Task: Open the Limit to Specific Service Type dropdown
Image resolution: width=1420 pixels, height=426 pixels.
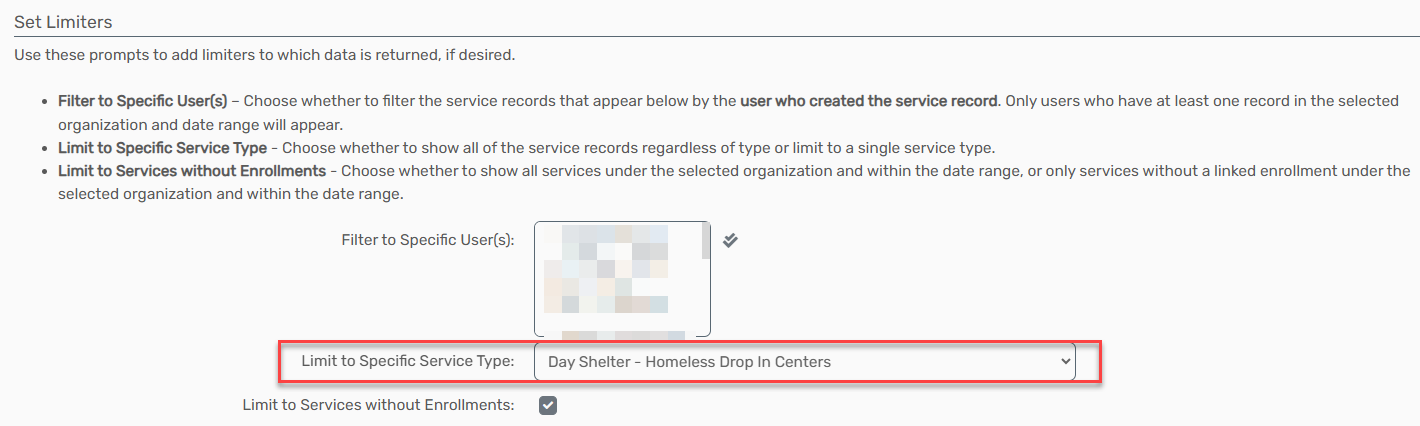Action: pyautogui.click(x=805, y=361)
